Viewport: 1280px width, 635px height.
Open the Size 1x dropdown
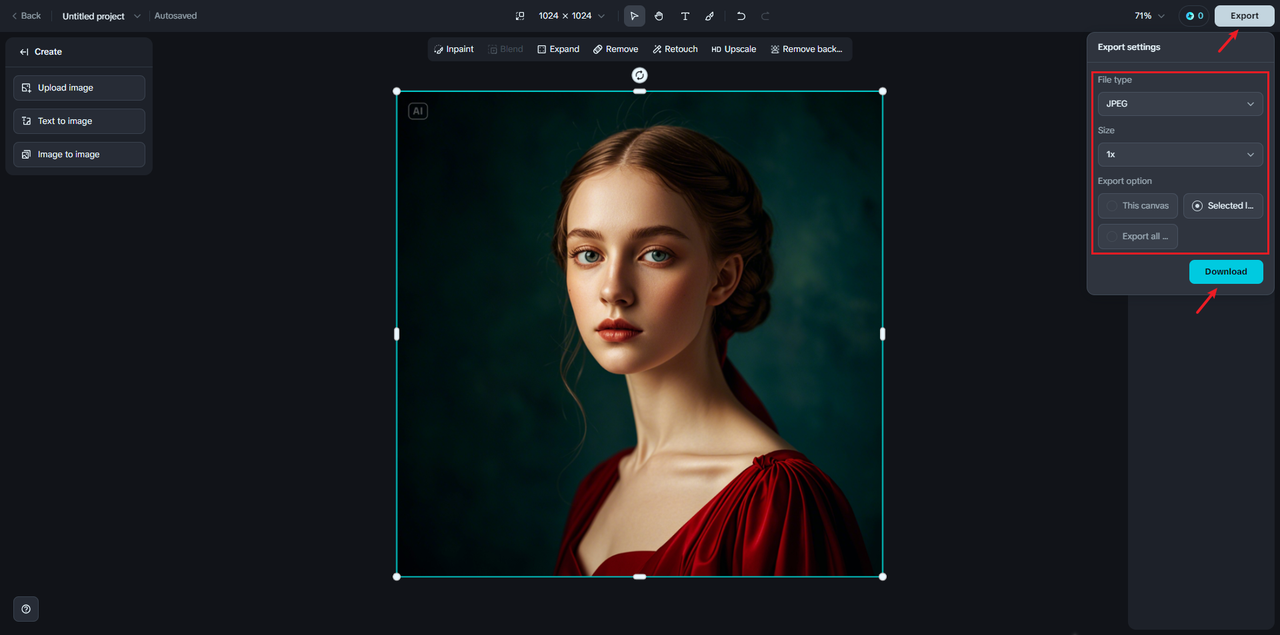click(1180, 155)
